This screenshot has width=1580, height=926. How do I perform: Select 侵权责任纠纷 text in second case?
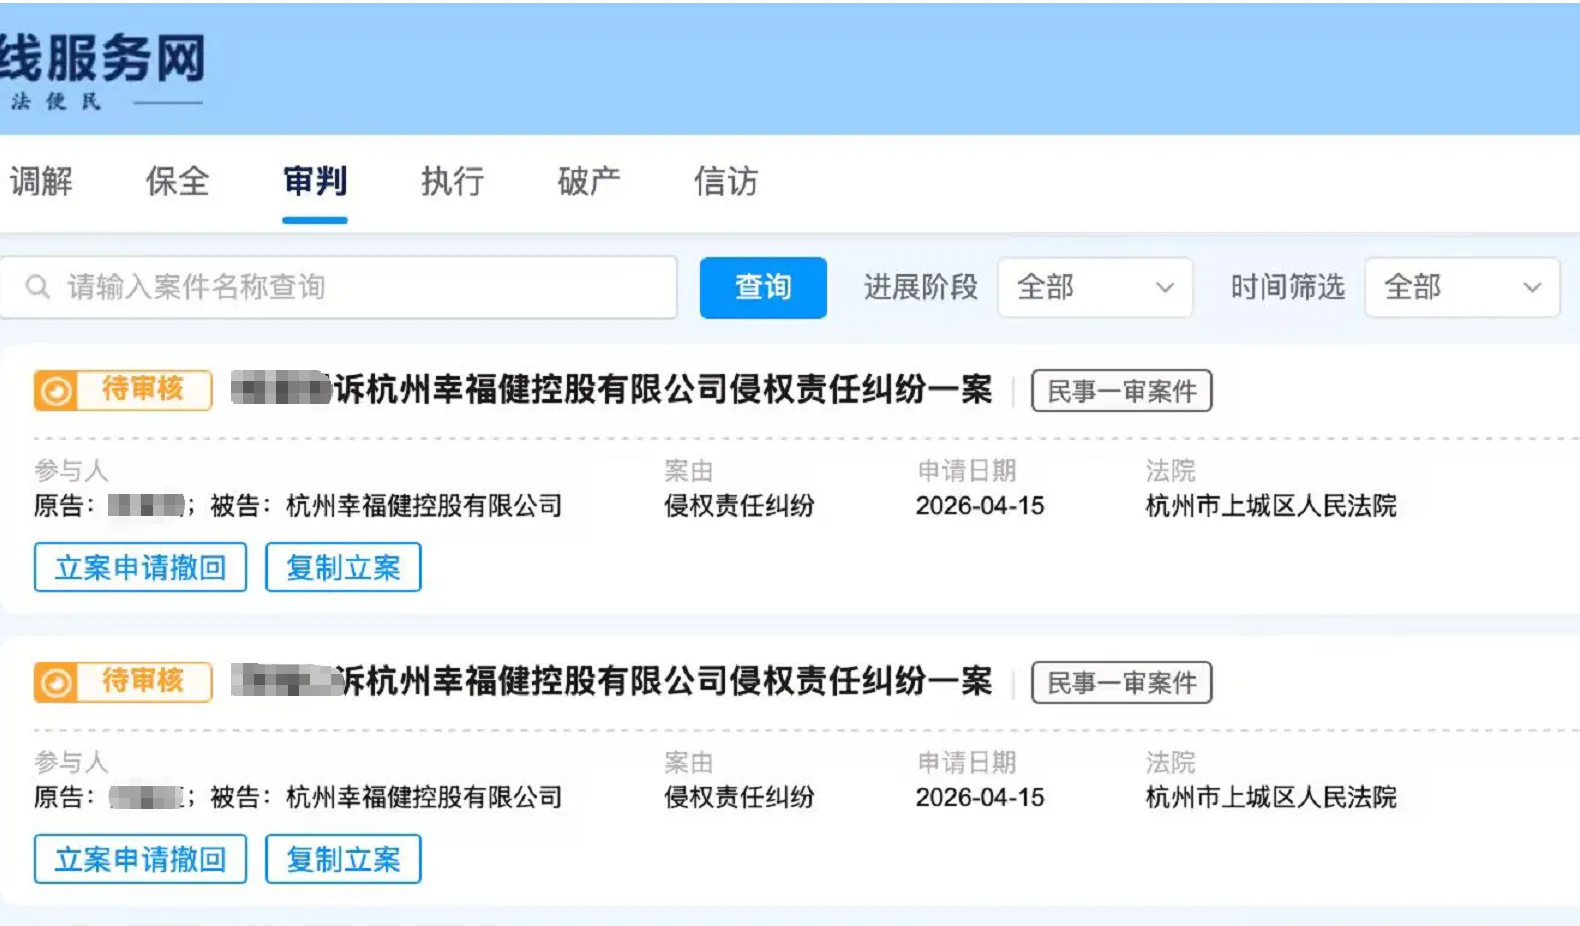(739, 797)
